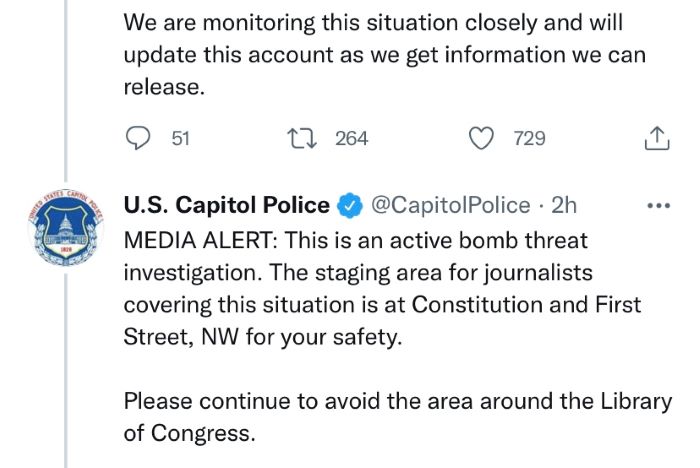The image size is (700, 468).
Task: Click the thread line above the avatar
Action: click(x=66, y=91)
